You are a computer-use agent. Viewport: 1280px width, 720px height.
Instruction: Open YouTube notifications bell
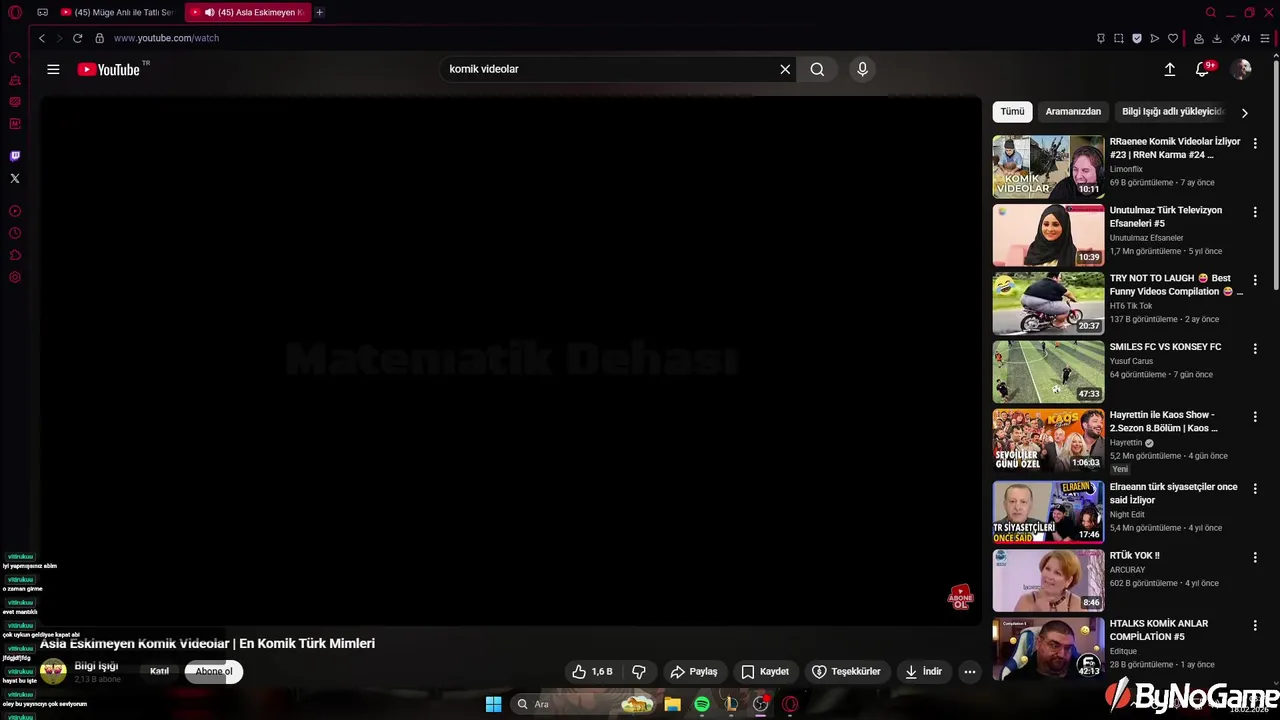click(1203, 69)
